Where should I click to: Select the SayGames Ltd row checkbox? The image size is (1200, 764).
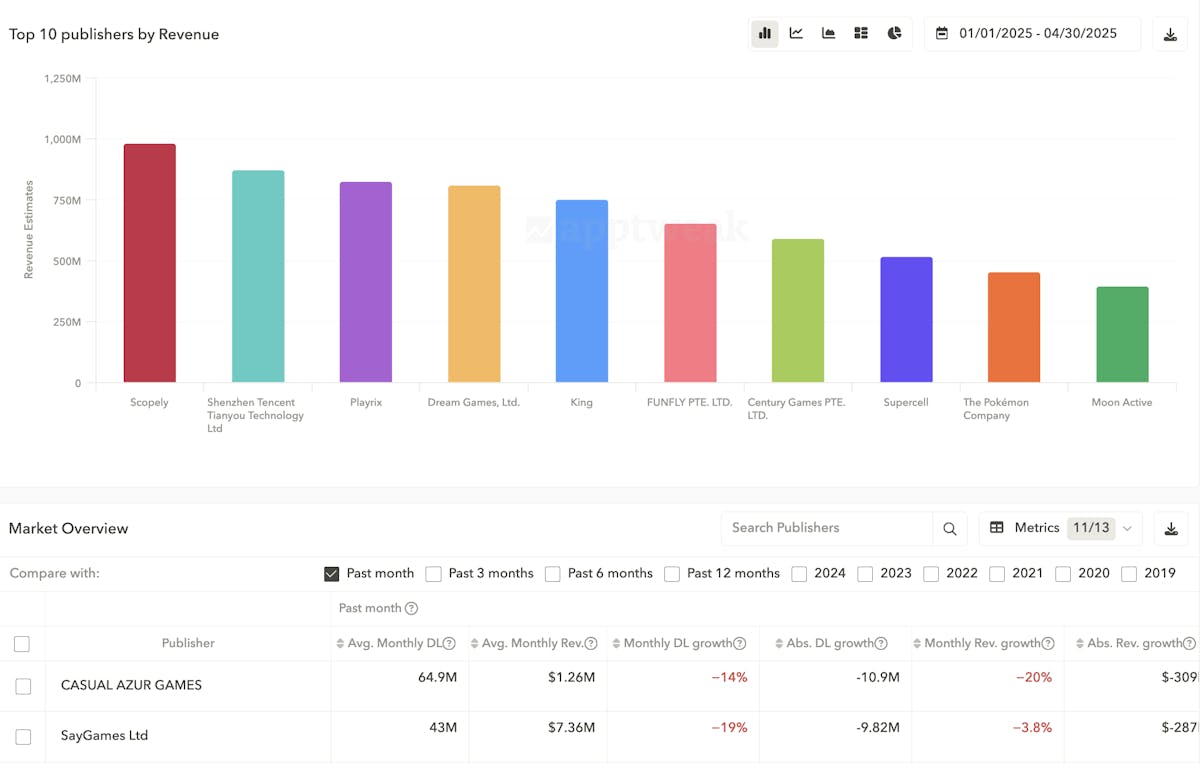23,737
